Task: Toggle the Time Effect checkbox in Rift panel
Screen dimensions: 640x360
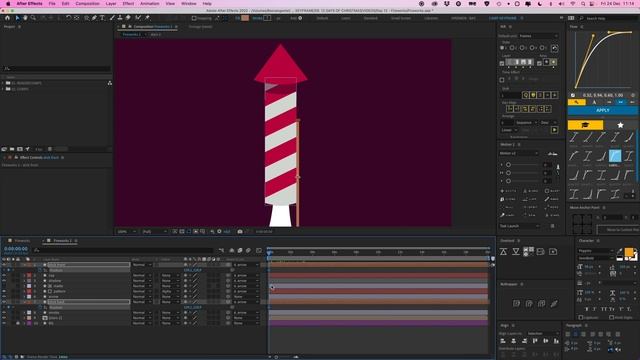Action: click(x=502, y=80)
